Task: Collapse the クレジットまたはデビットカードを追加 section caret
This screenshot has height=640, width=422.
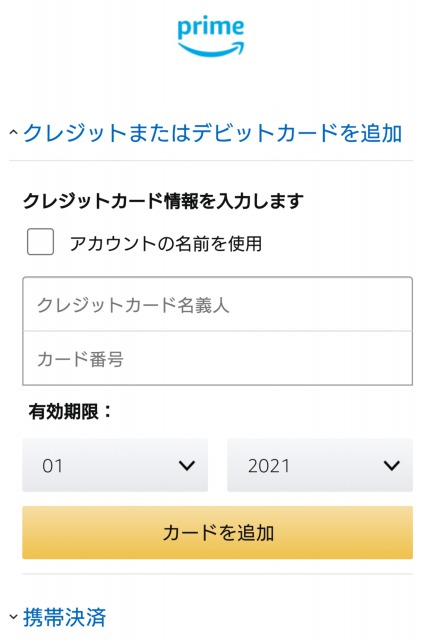Action: [x=13, y=132]
